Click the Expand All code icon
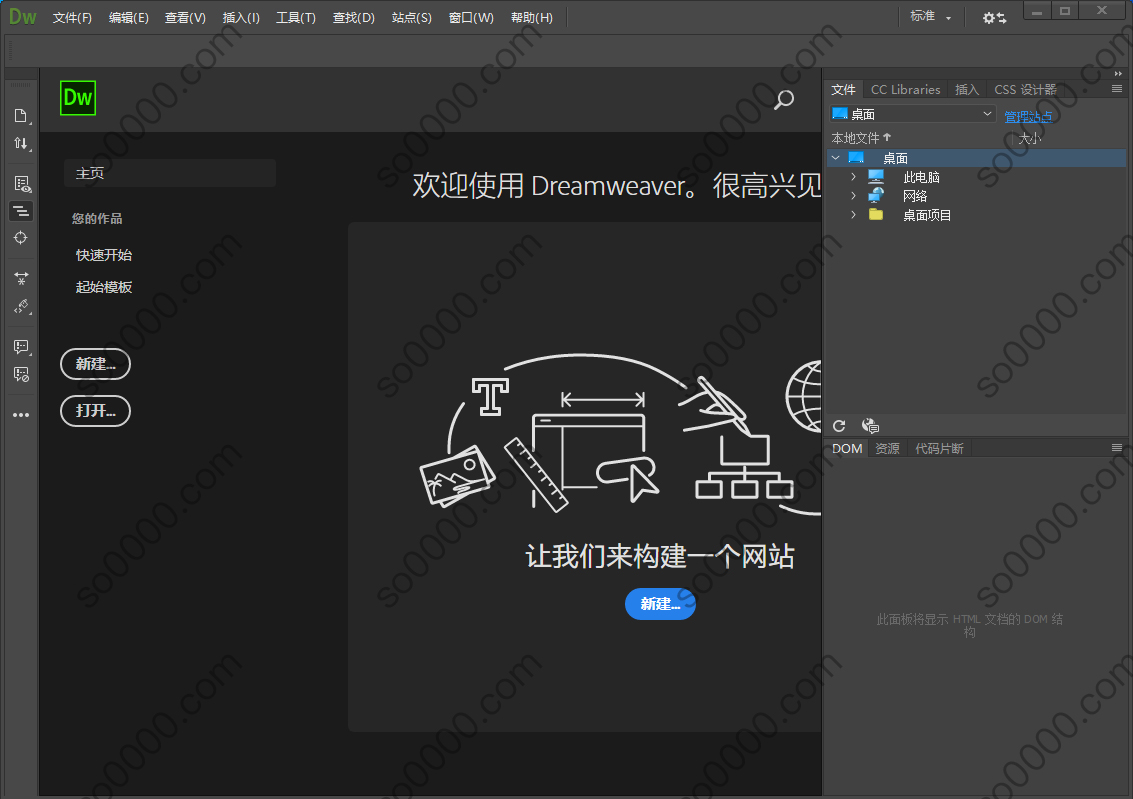The image size is (1133, 799). (x=21, y=278)
